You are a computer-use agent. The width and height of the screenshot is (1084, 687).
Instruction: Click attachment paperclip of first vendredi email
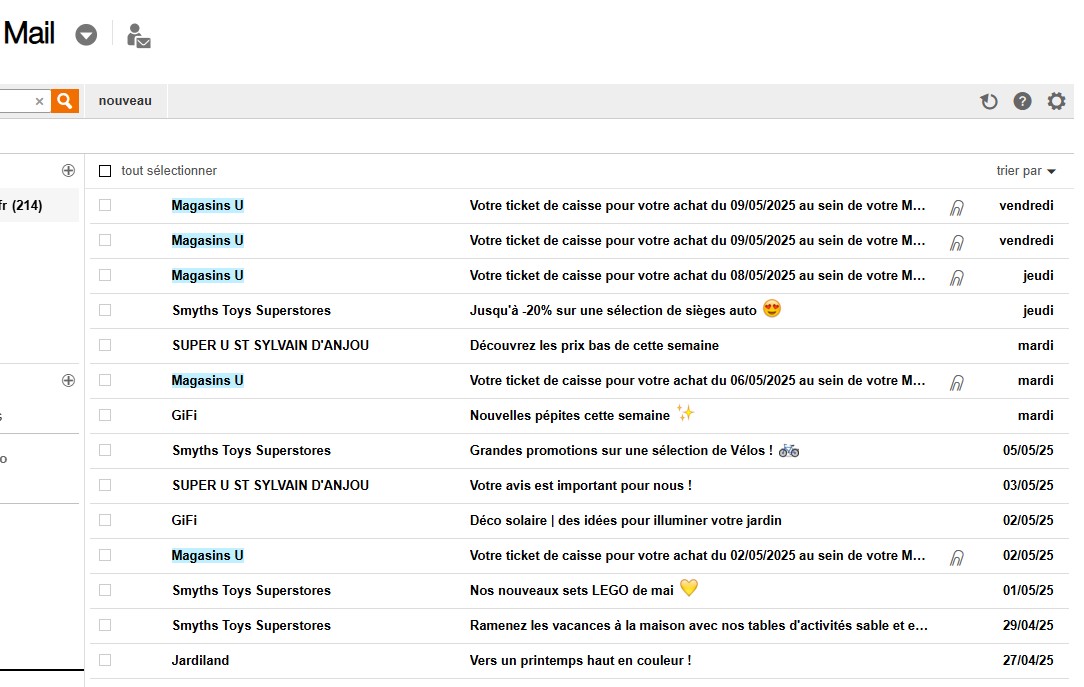(957, 207)
